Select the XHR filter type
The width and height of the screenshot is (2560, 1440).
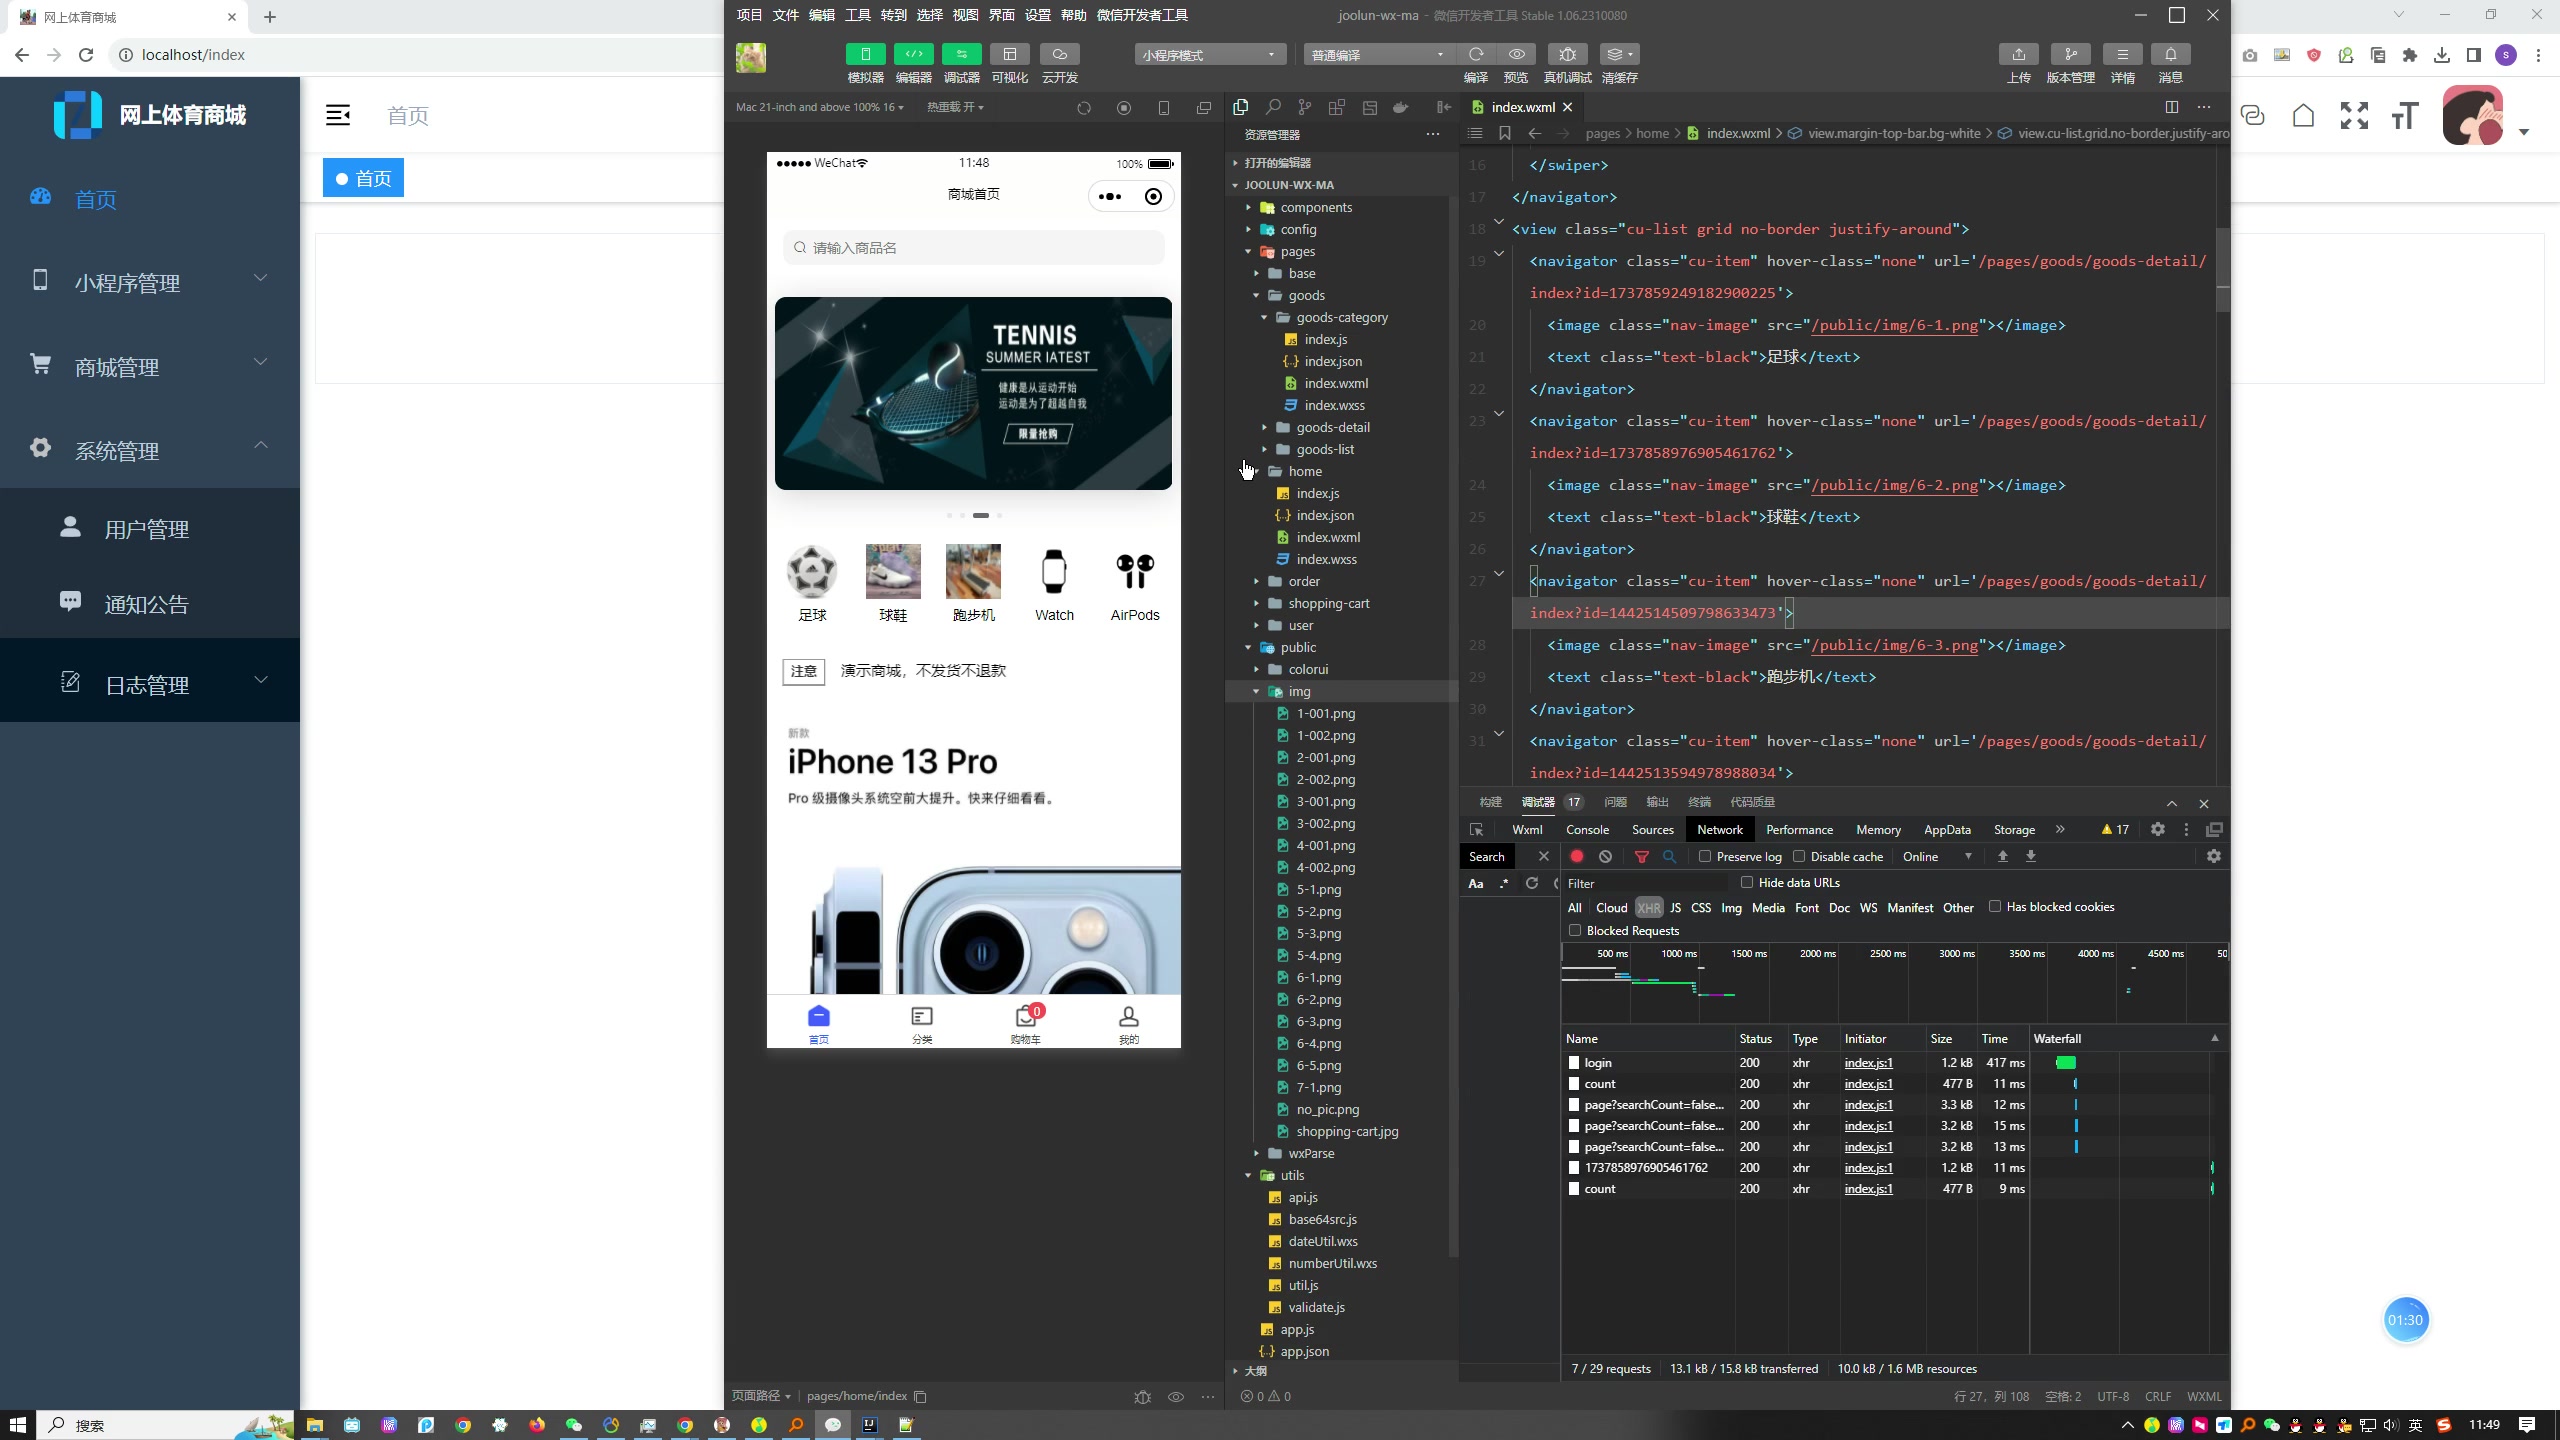coord(1649,908)
